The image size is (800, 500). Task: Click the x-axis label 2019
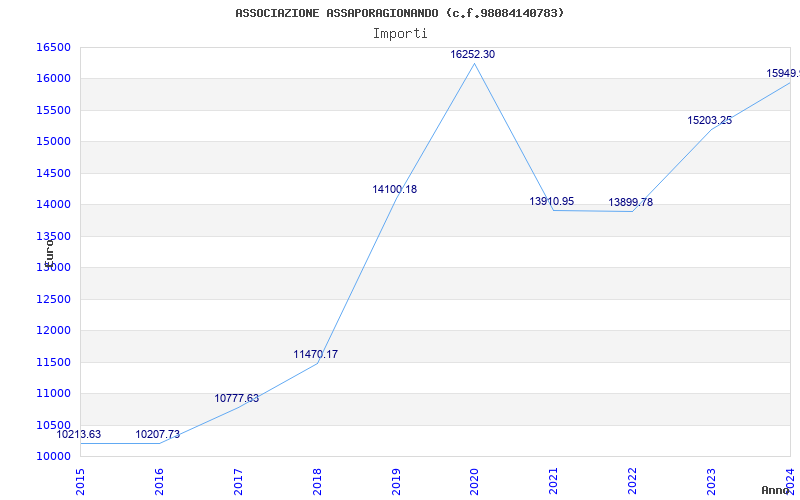click(x=395, y=482)
